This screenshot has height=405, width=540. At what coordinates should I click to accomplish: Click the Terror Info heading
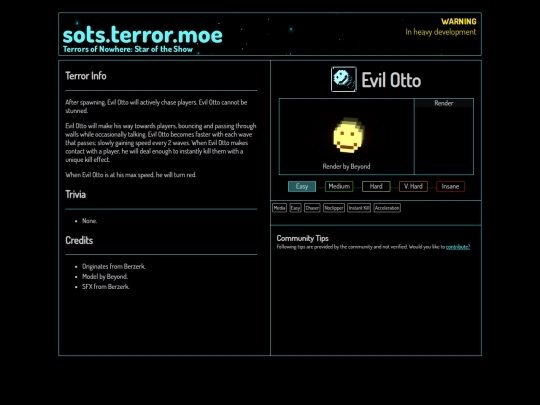(86, 76)
